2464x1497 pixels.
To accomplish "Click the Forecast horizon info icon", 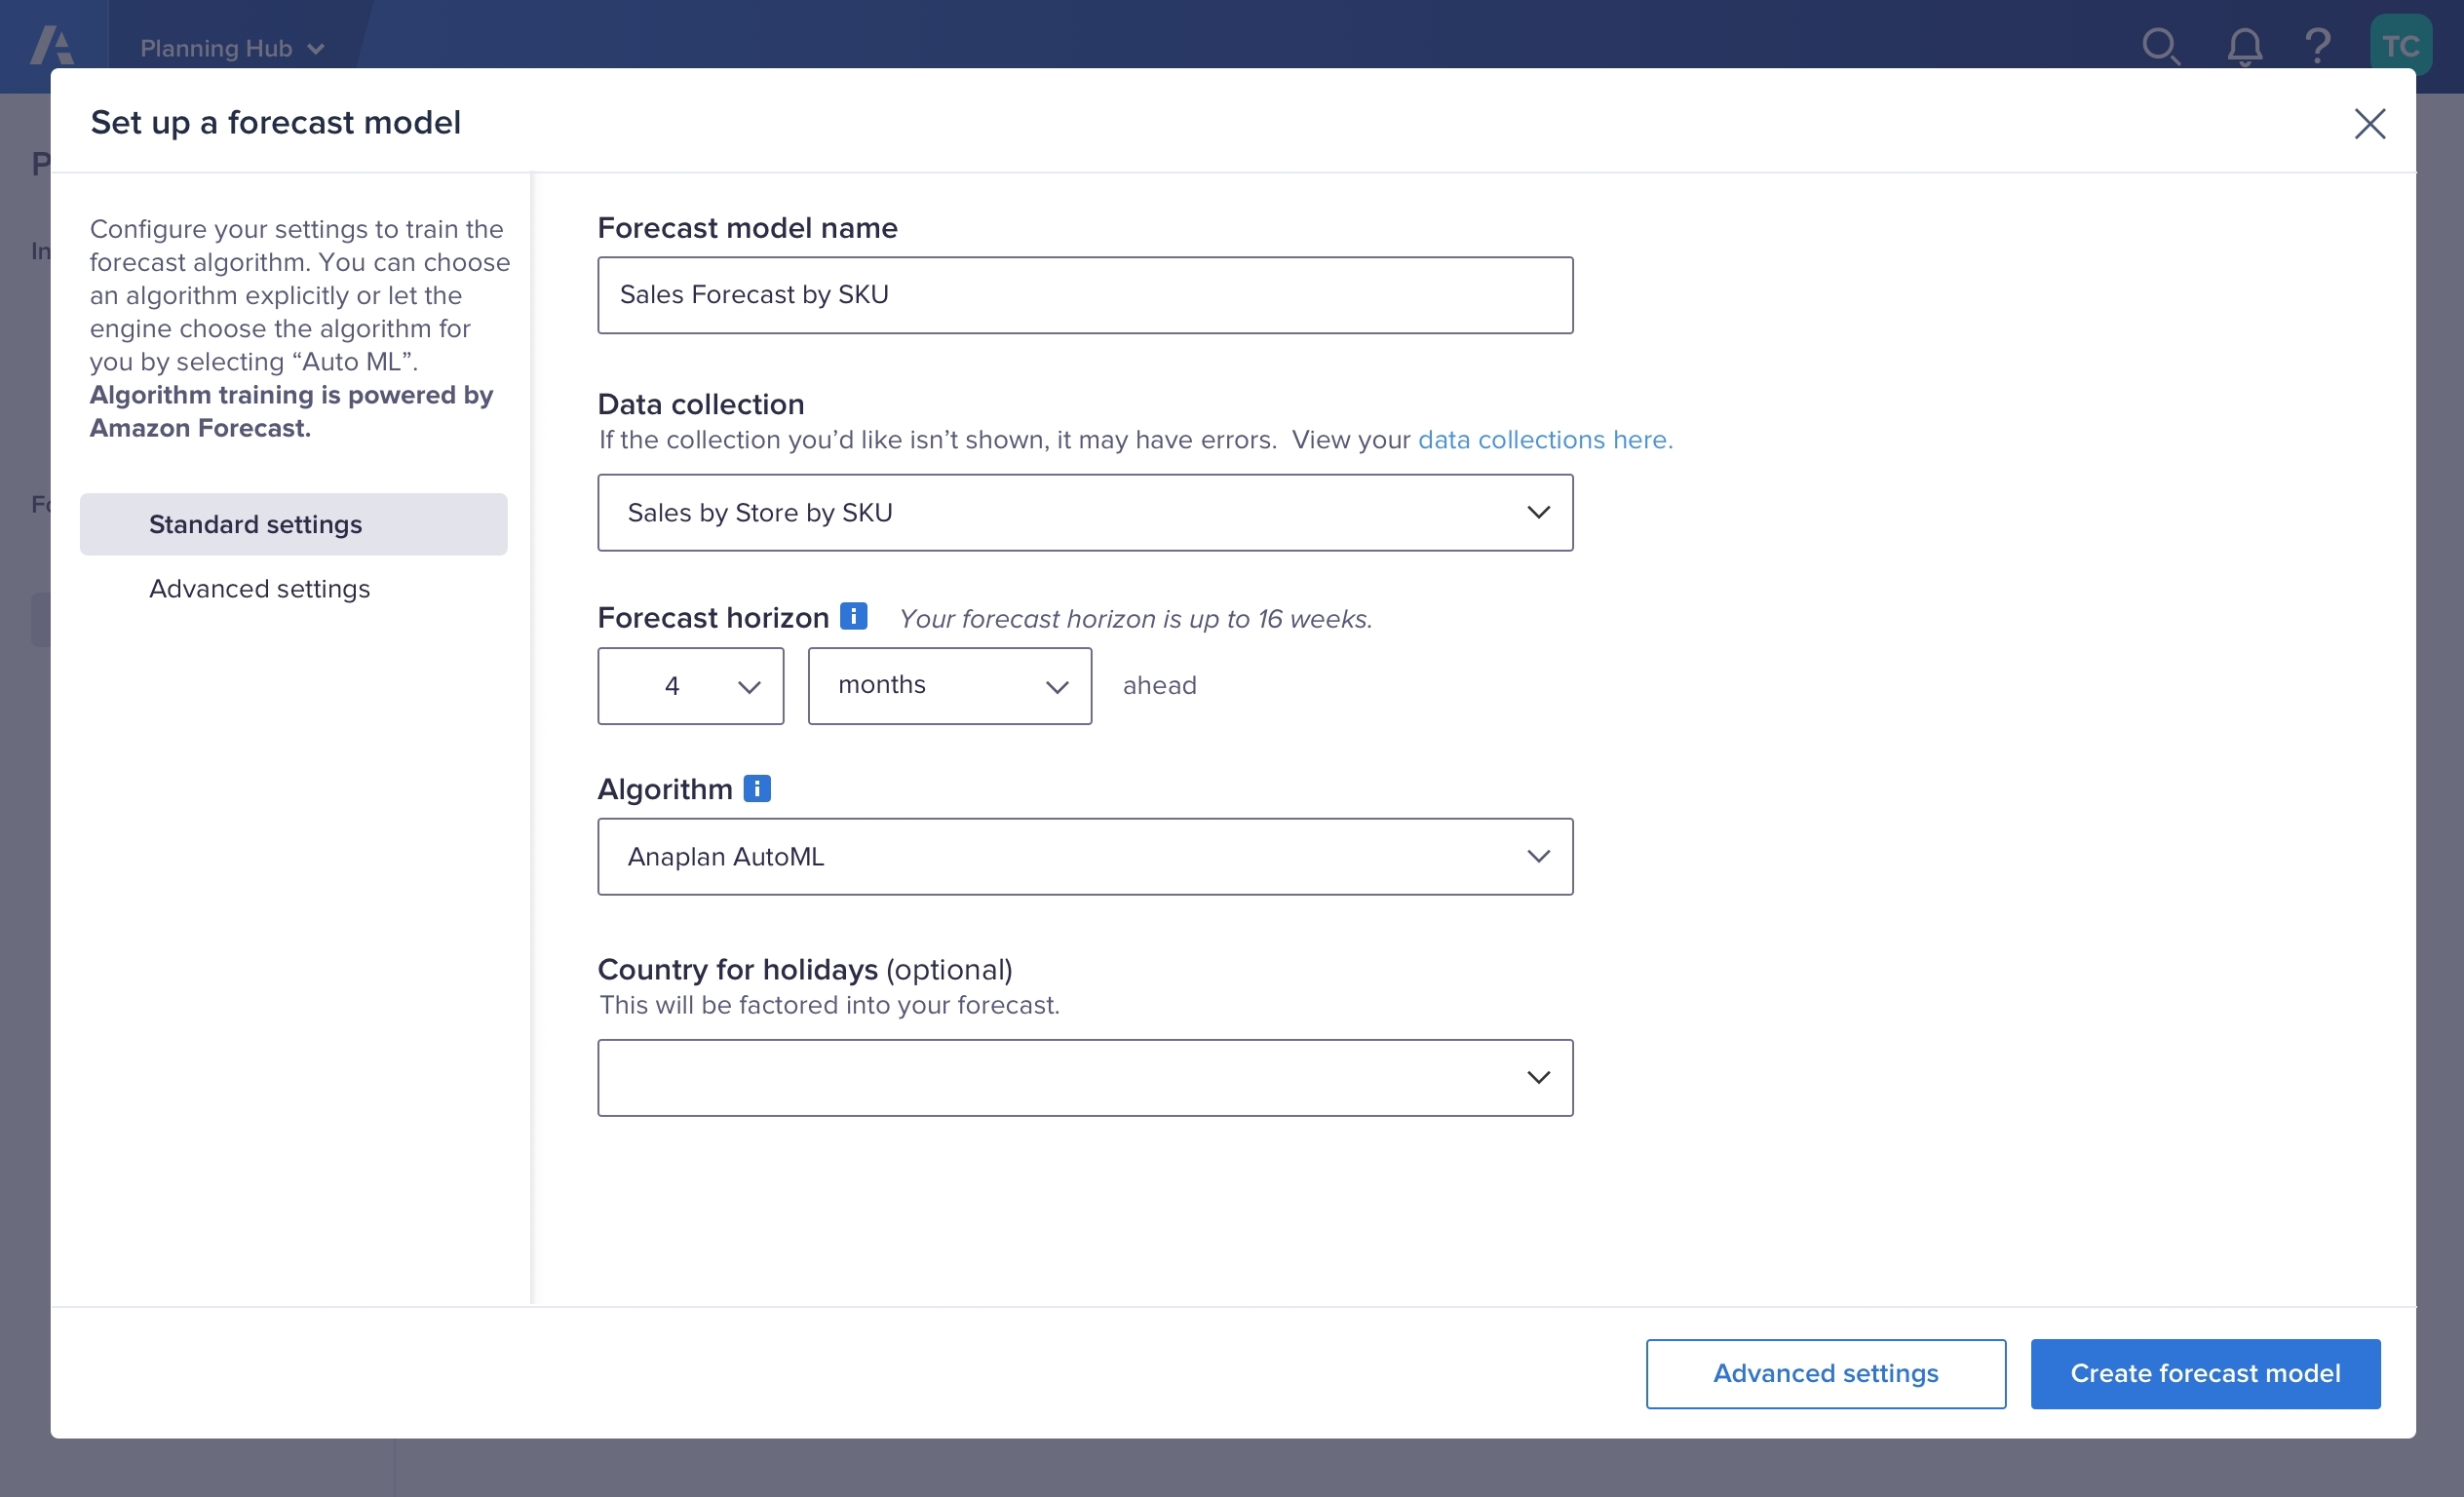I will pyautogui.click(x=853, y=616).
